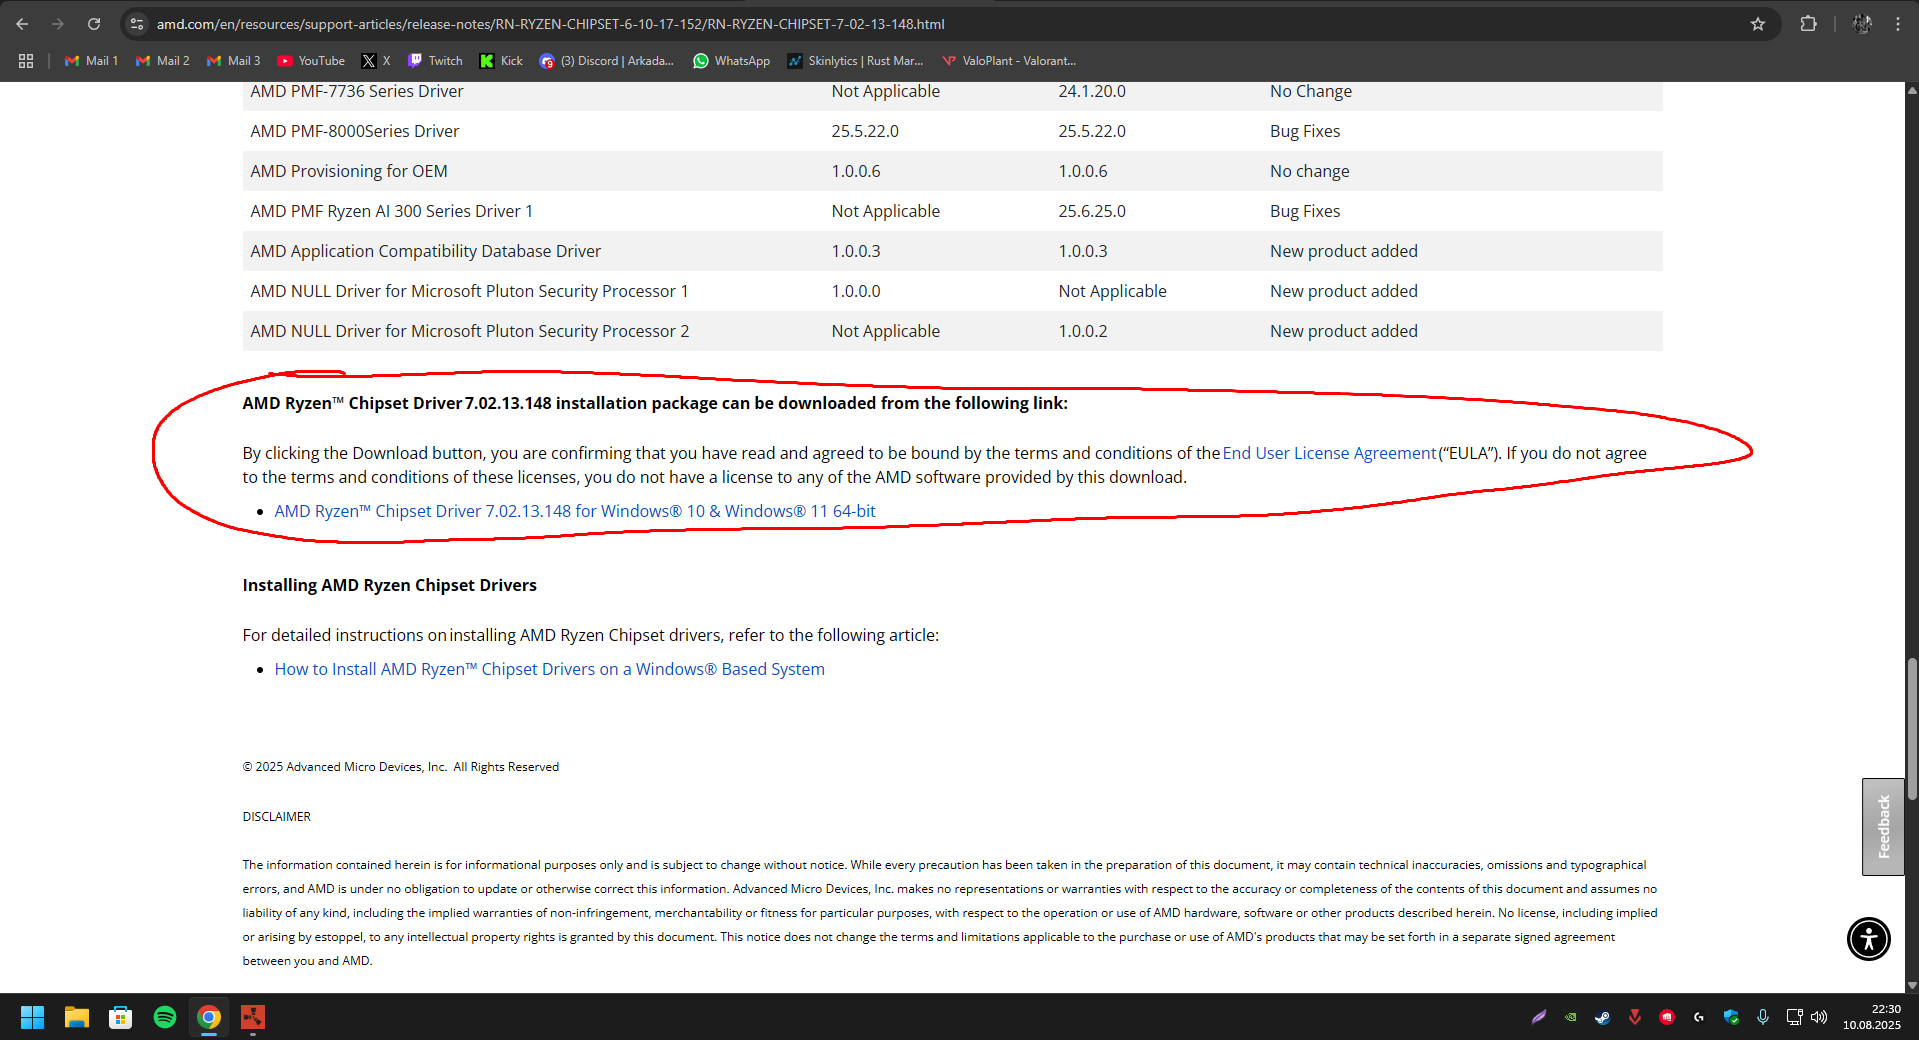Open File Explorer from the taskbar
The width and height of the screenshot is (1919, 1040).
pyautogui.click(x=77, y=1017)
